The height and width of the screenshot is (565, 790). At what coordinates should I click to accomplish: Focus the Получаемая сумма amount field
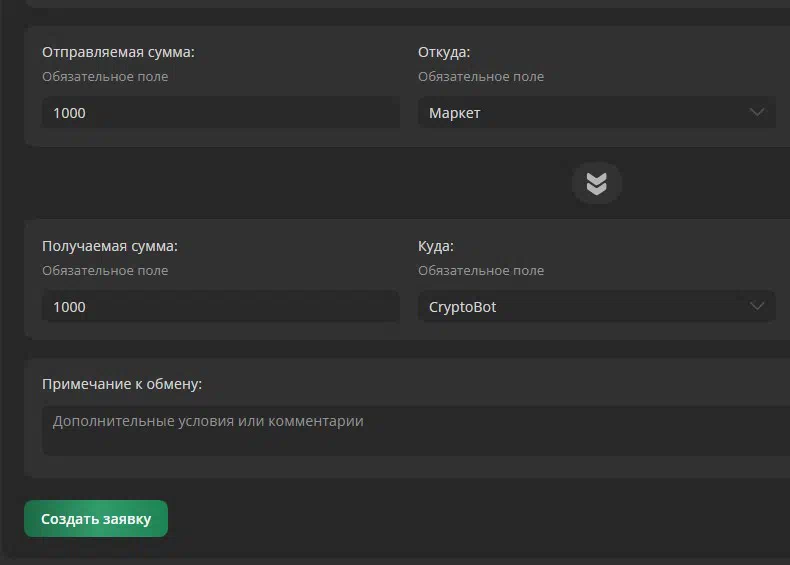221,306
